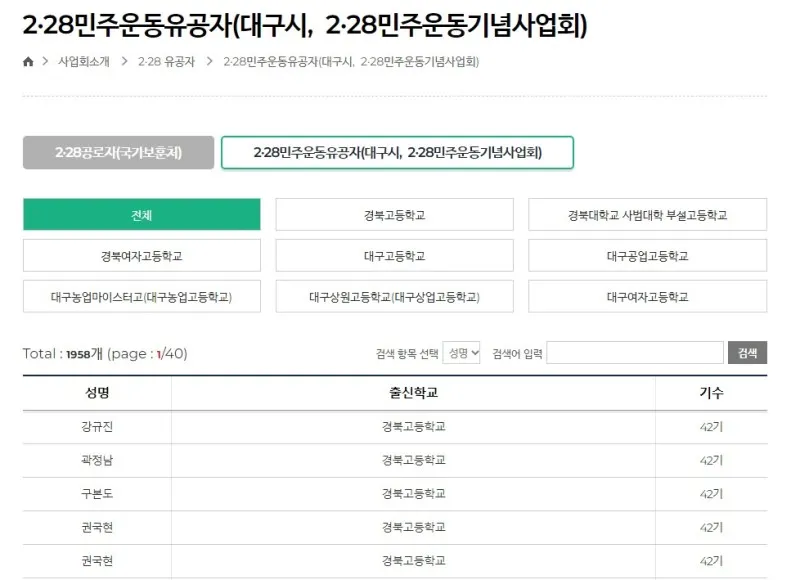Filter by 대구여자고등학교
Viewport: 800px width, 580px height.
[x=647, y=296]
